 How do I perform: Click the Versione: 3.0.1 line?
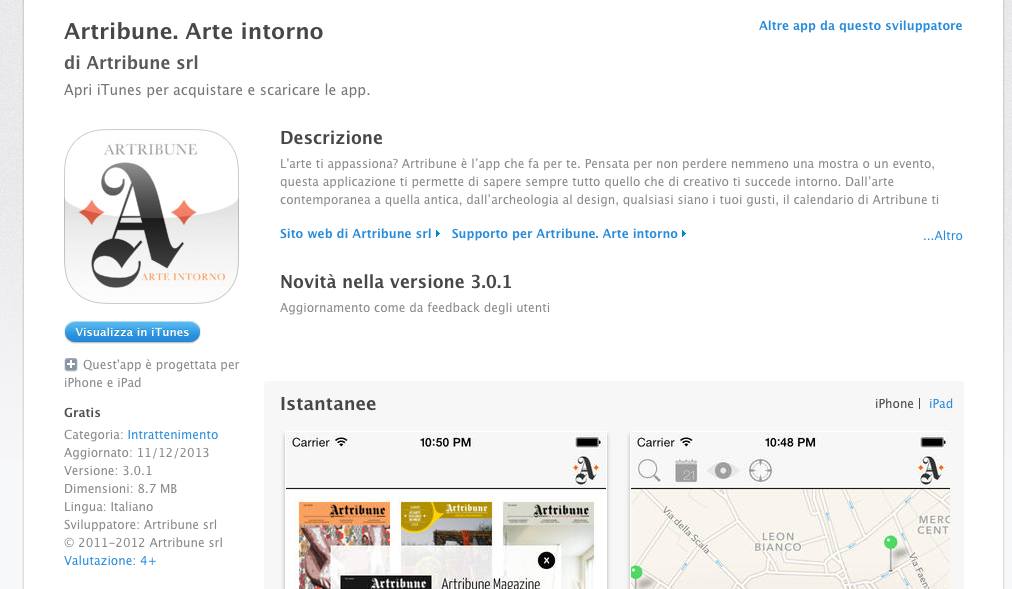[x=108, y=471]
